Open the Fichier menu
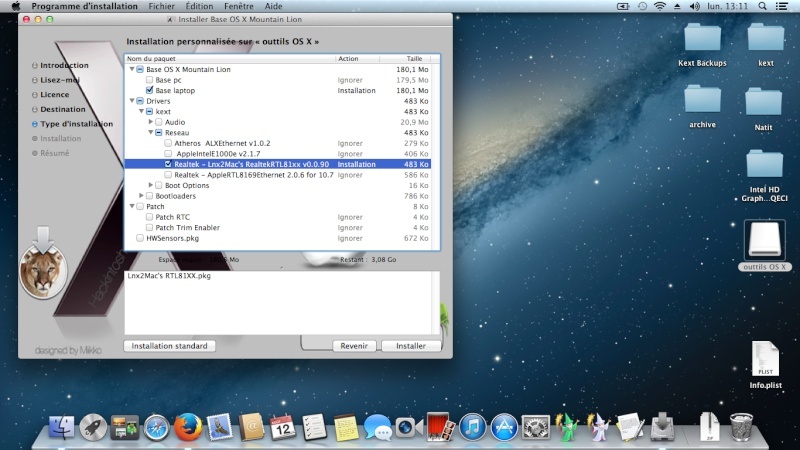800x450 pixels. [162, 6]
